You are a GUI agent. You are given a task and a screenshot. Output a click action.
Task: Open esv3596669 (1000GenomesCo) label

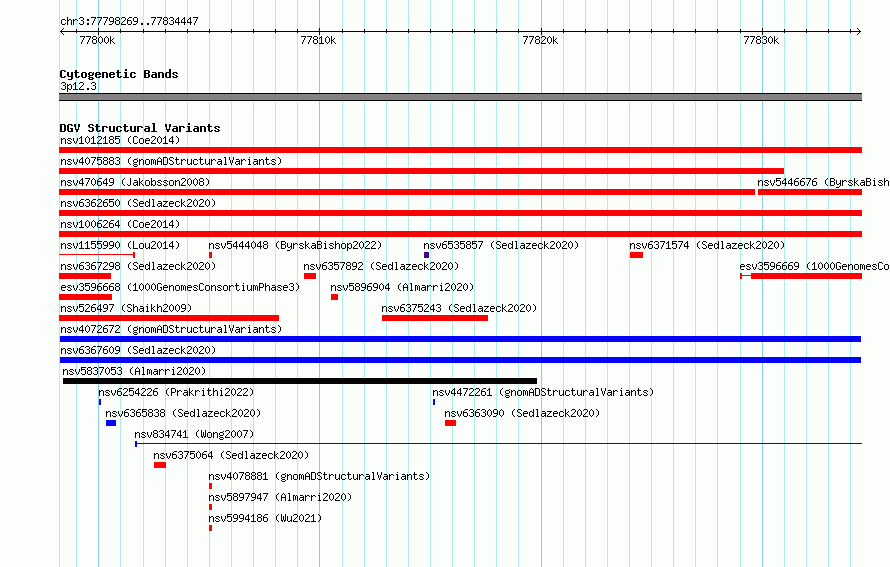[814, 266]
